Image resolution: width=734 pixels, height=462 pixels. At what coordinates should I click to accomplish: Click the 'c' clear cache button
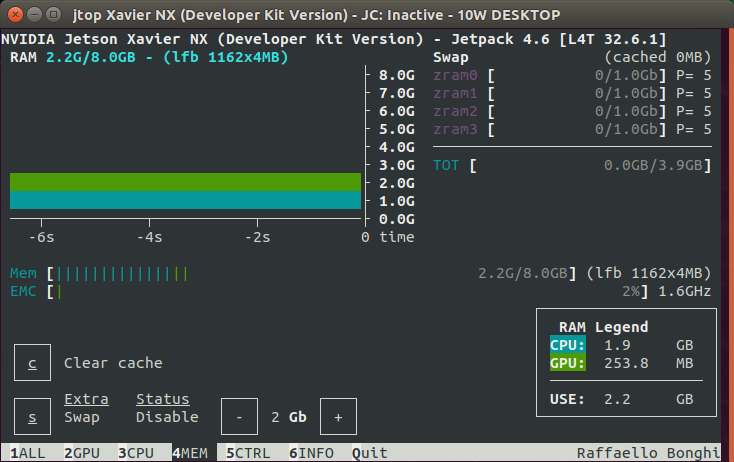(32, 363)
